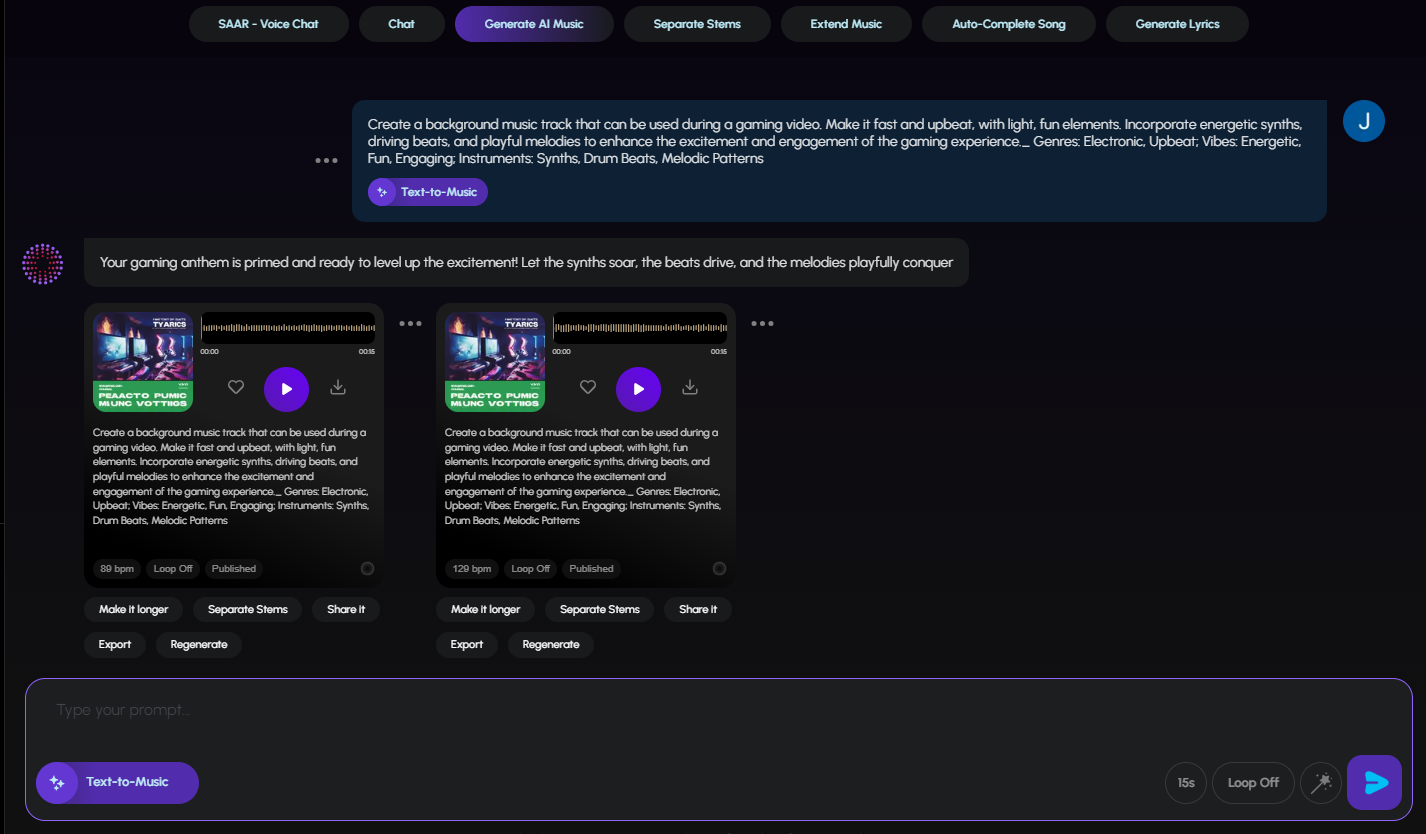Click the user avatar J
Screen dimensions: 1426x834
click(1364, 121)
